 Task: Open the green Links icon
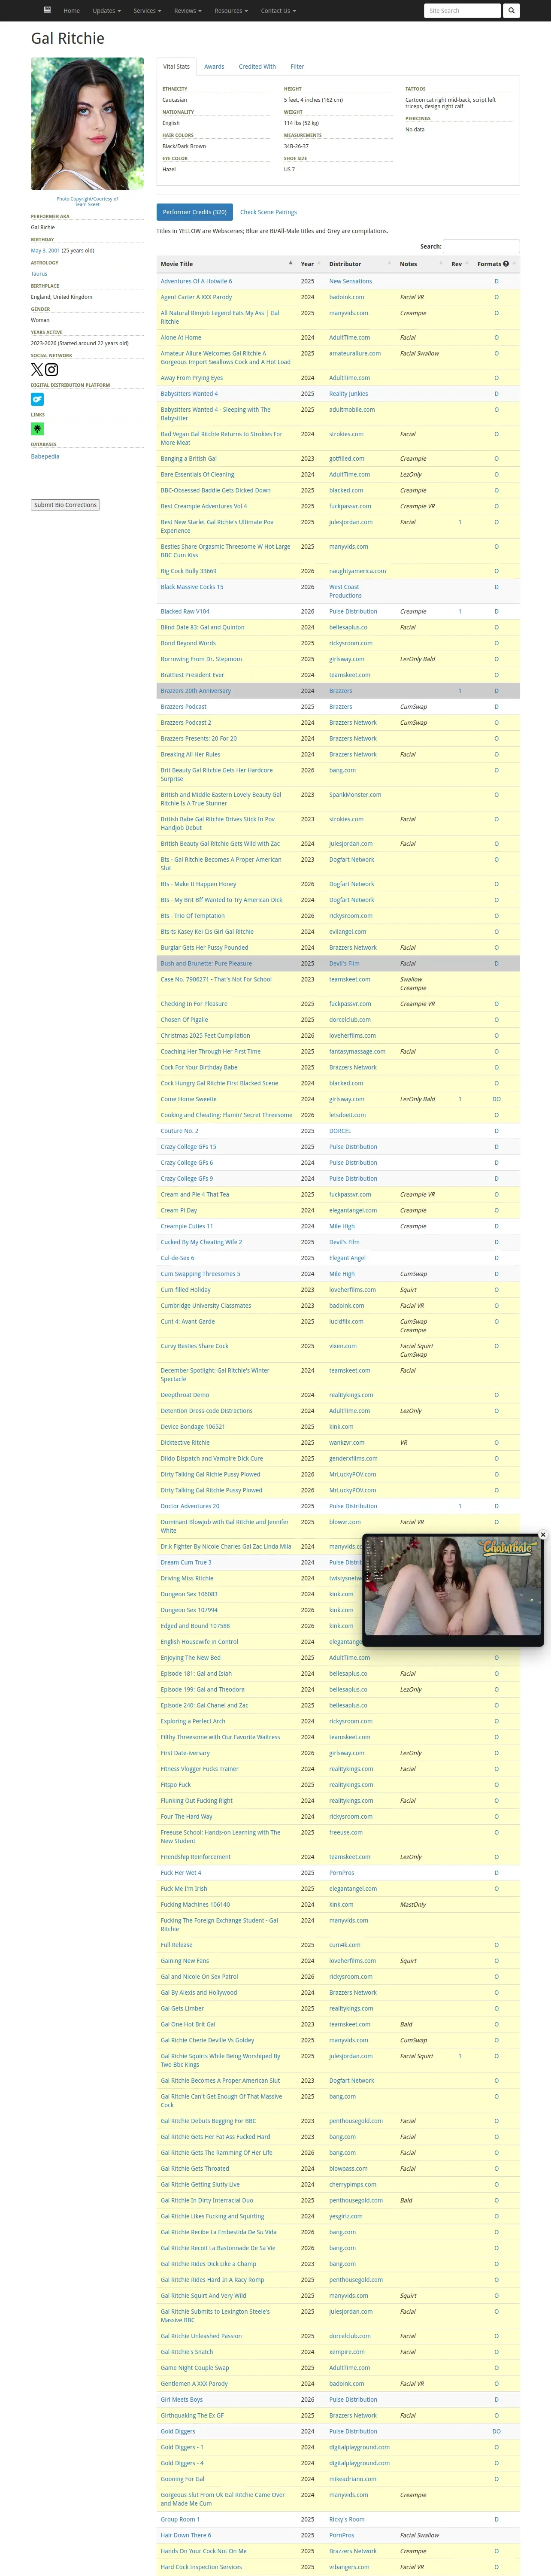click(x=37, y=429)
